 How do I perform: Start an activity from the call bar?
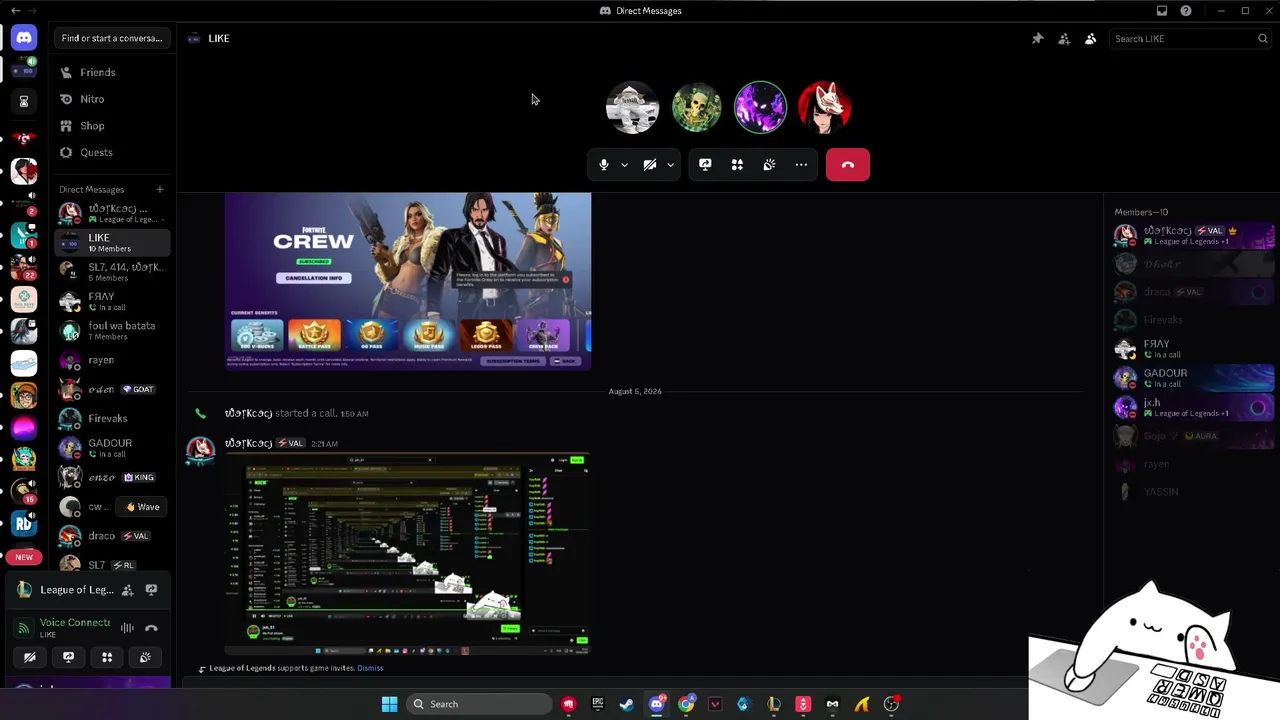[x=737, y=165]
